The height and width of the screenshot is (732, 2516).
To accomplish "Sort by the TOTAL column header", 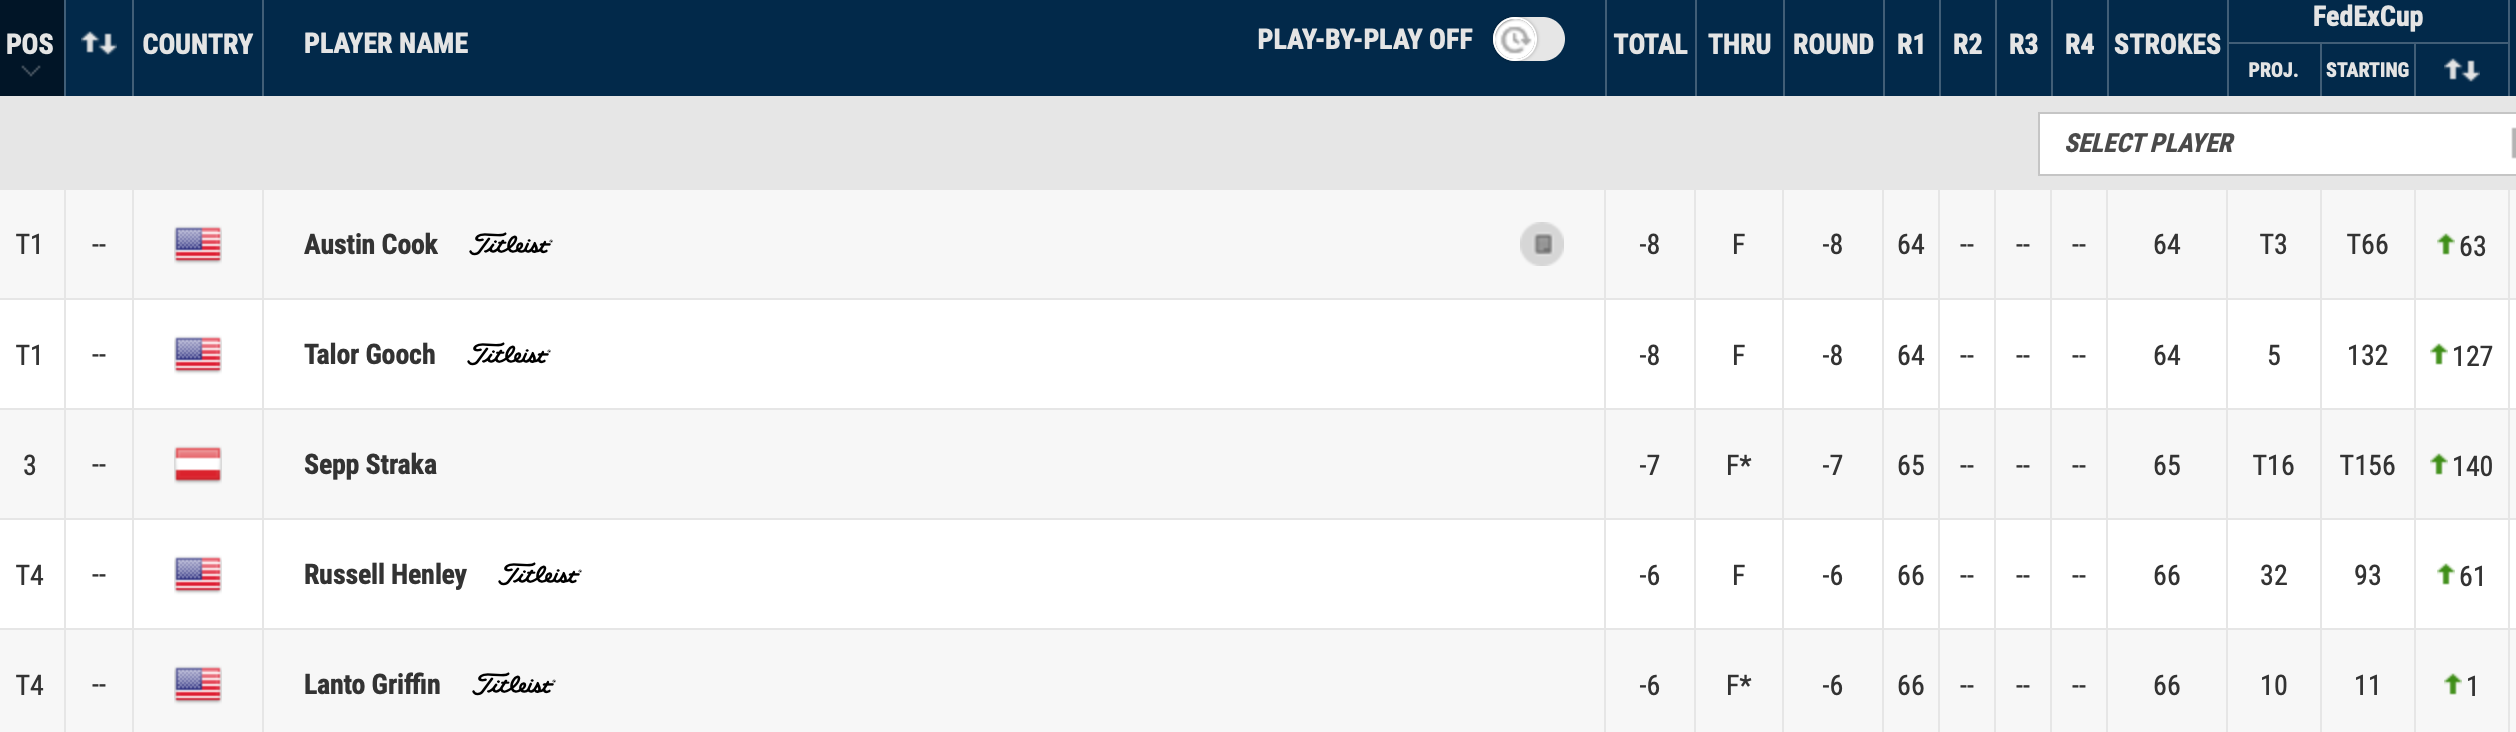I will [1650, 44].
